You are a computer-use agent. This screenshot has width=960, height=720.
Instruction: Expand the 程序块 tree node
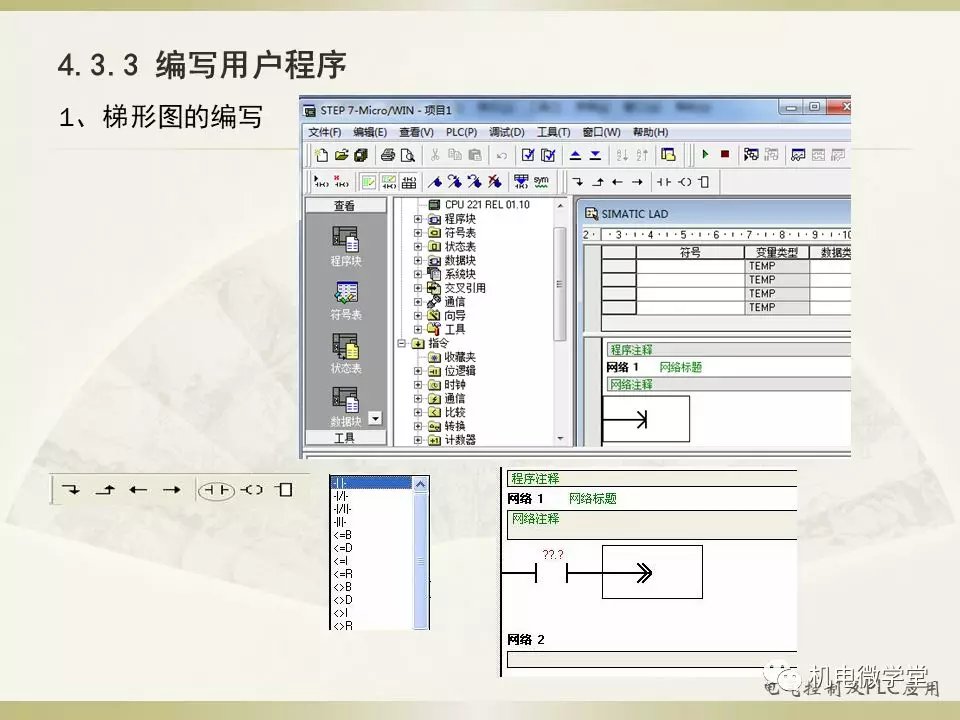click(x=418, y=219)
